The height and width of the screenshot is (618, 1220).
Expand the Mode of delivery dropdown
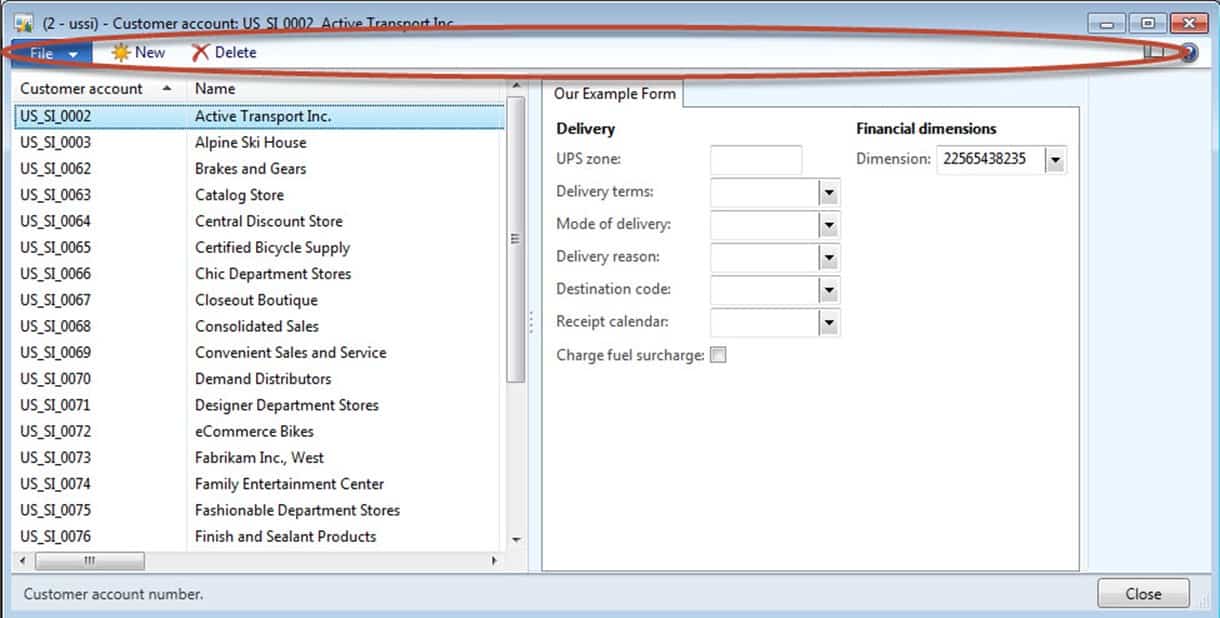pos(829,224)
